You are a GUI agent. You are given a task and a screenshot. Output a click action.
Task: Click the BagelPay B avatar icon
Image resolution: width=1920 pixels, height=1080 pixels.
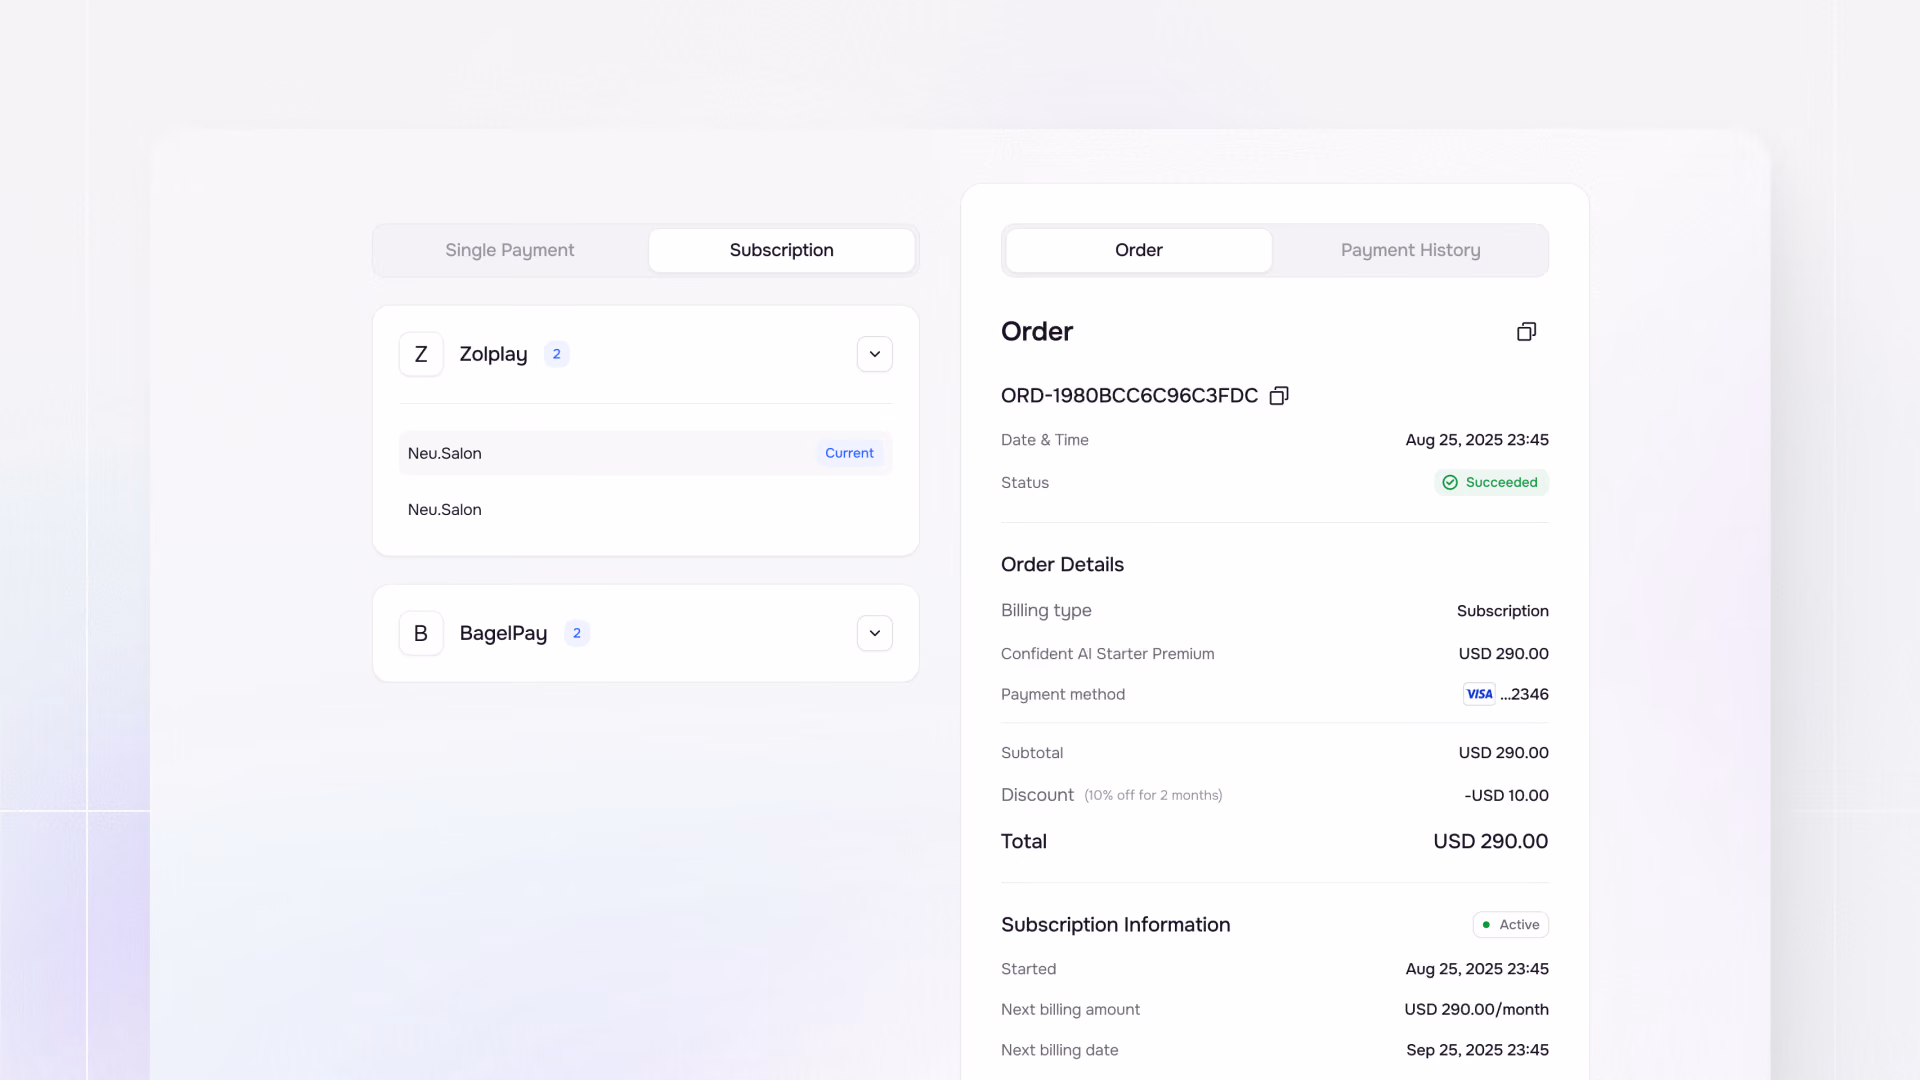(421, 633)
